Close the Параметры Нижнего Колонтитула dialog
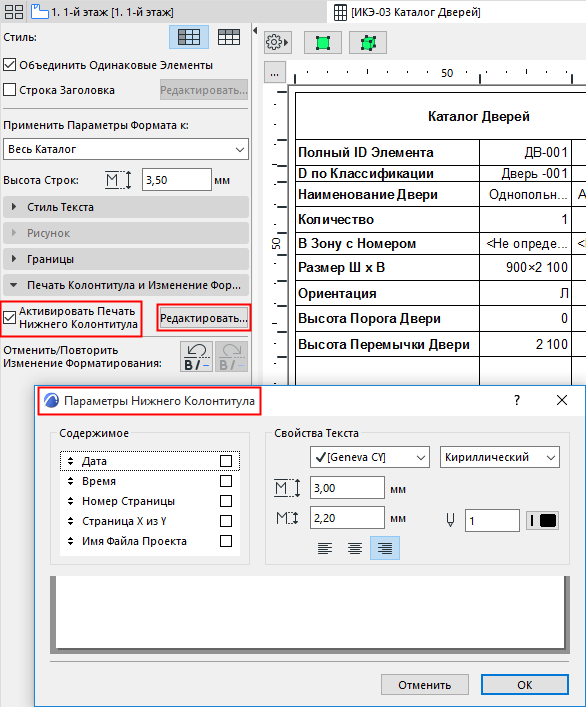This screenshot has width=586, height=707. 562,400
